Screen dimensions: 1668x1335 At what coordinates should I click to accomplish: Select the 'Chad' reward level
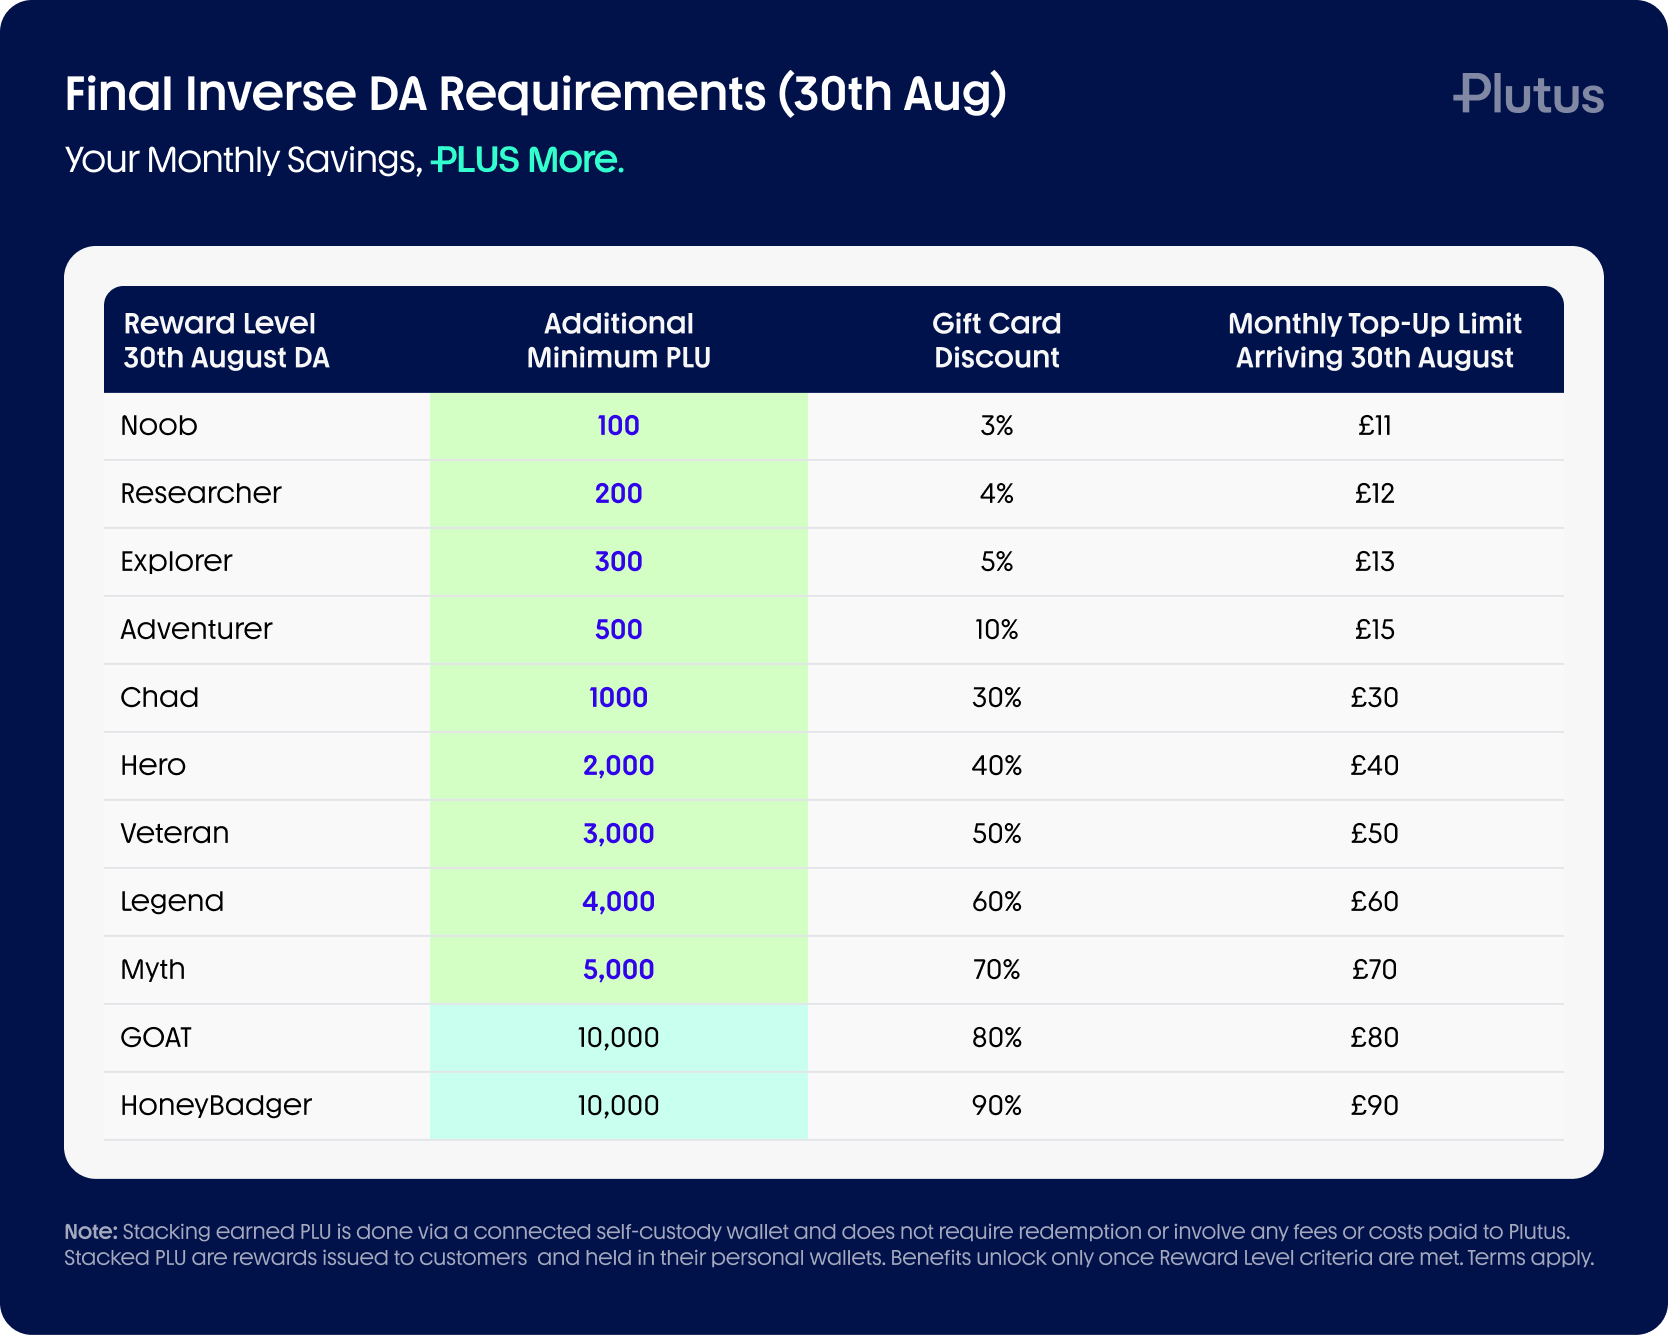pos(159,698)
